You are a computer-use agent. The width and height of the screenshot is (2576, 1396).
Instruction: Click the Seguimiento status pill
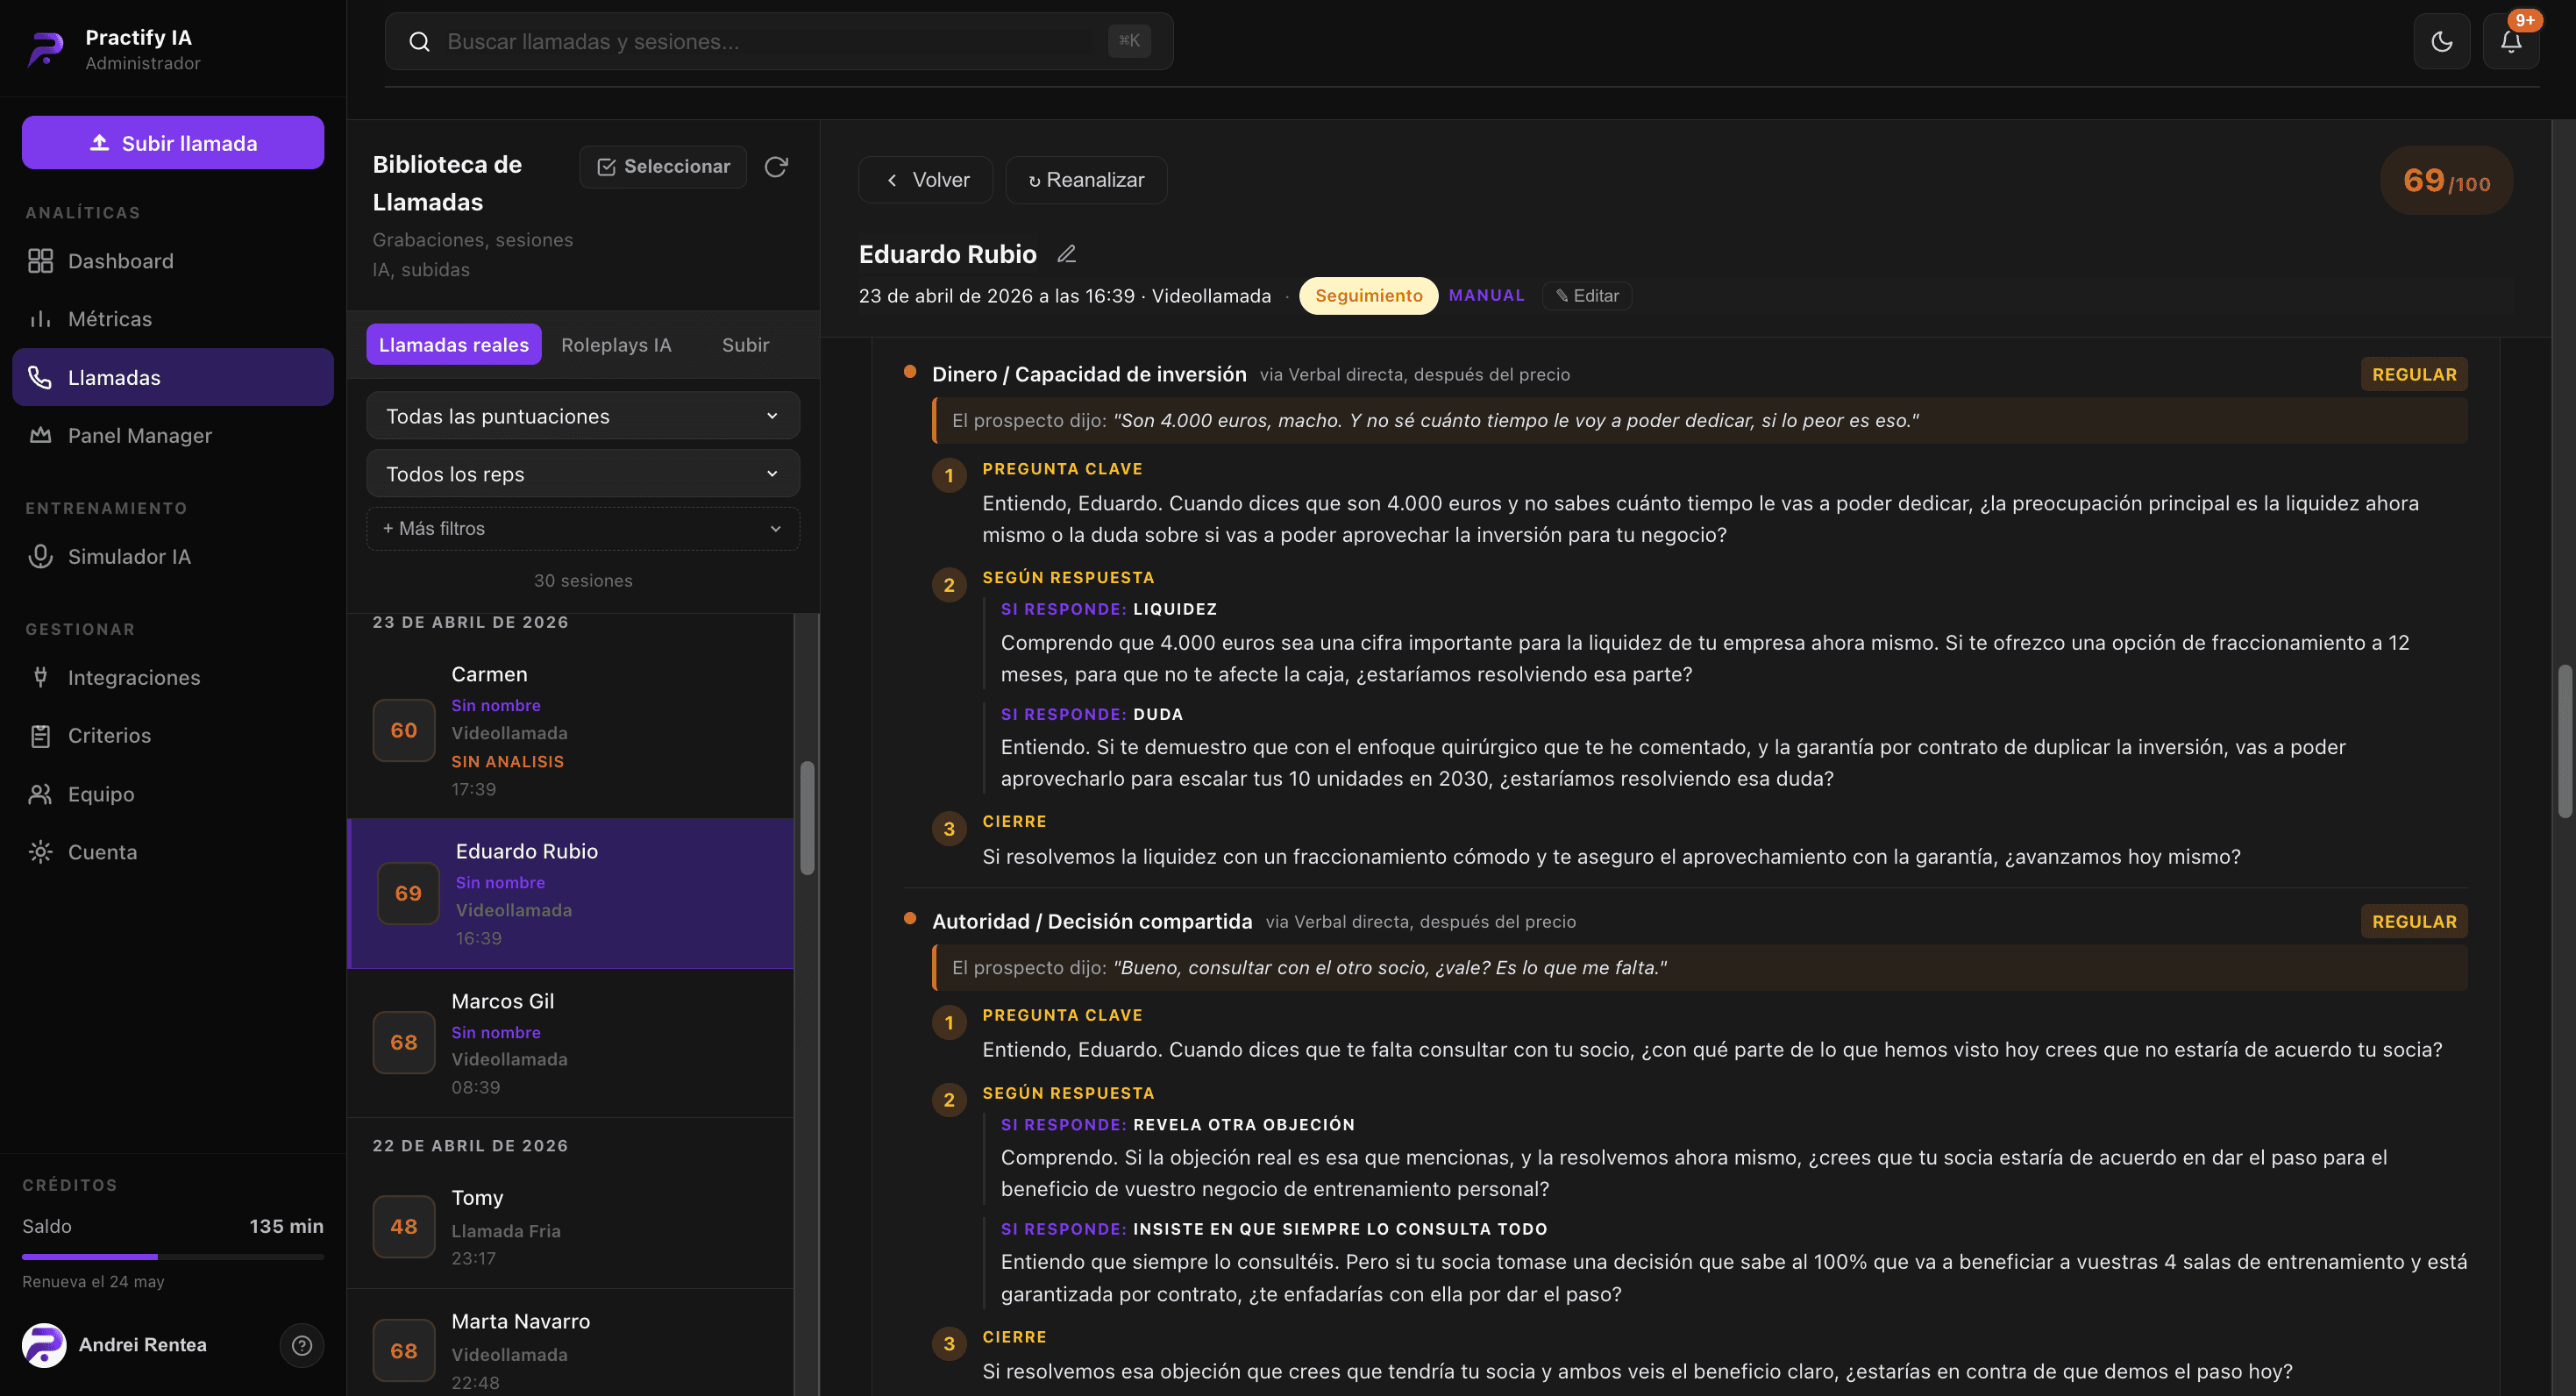coord(1368,295)
